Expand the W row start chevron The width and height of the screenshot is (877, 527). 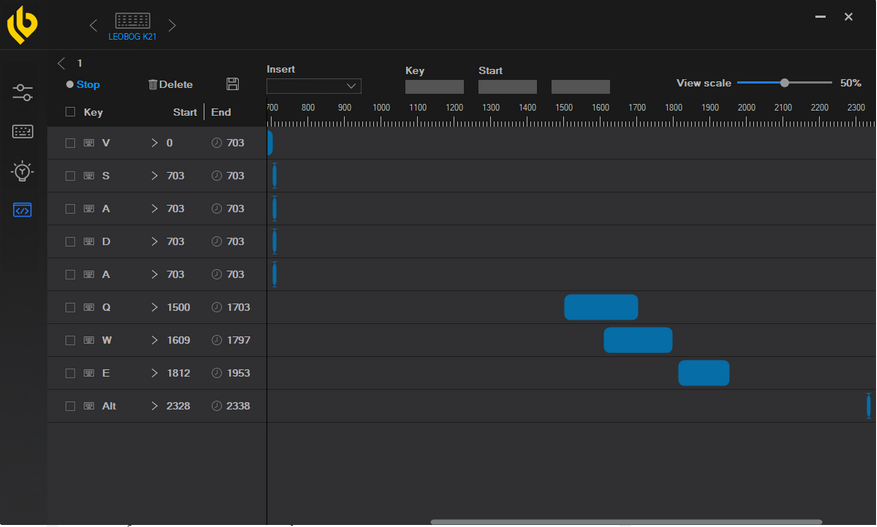point(155,341)
